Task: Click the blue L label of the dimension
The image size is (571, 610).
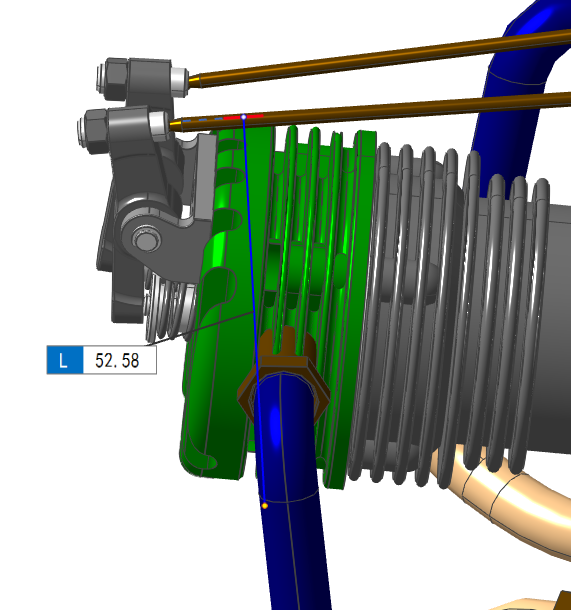Action: coord(65,360)
